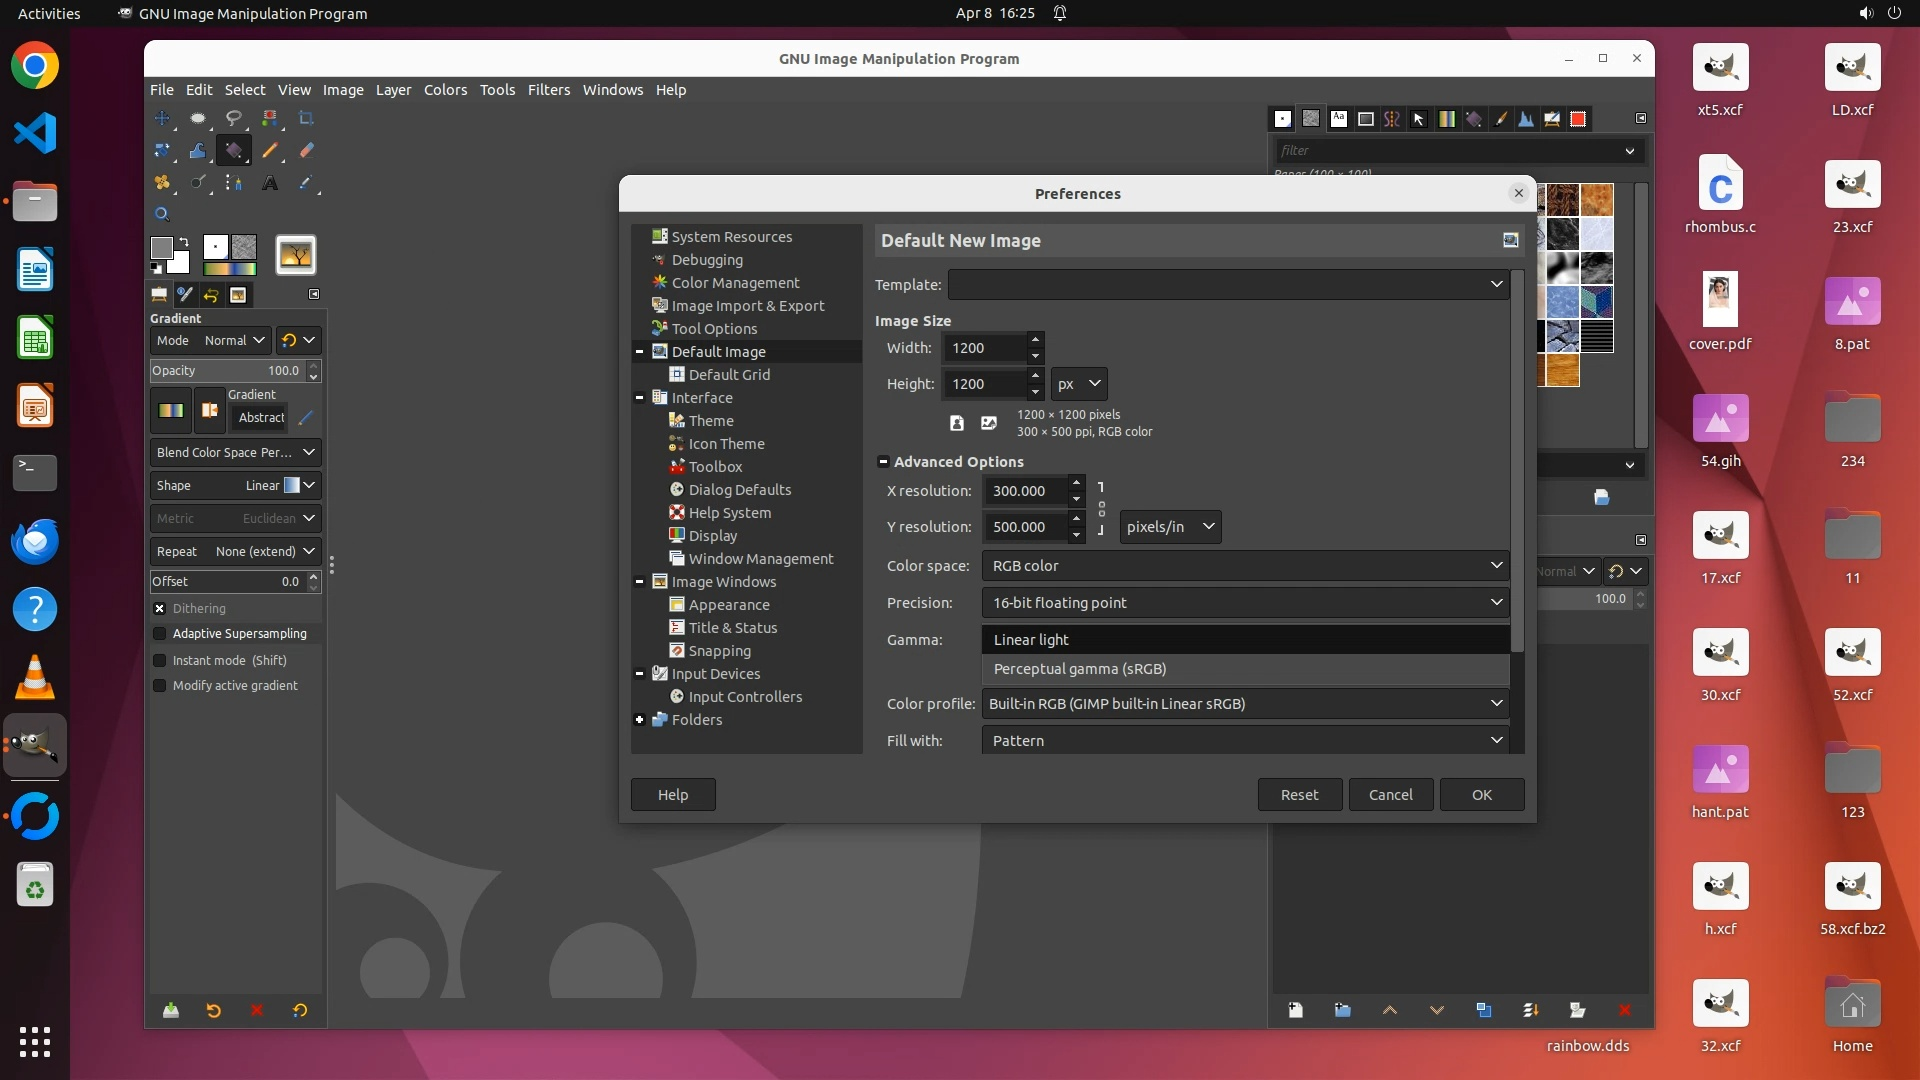Screen dimensions: 1920x1080
Task: Enable Modify active gradient checkbox
Action: click(x=160, y=686)
